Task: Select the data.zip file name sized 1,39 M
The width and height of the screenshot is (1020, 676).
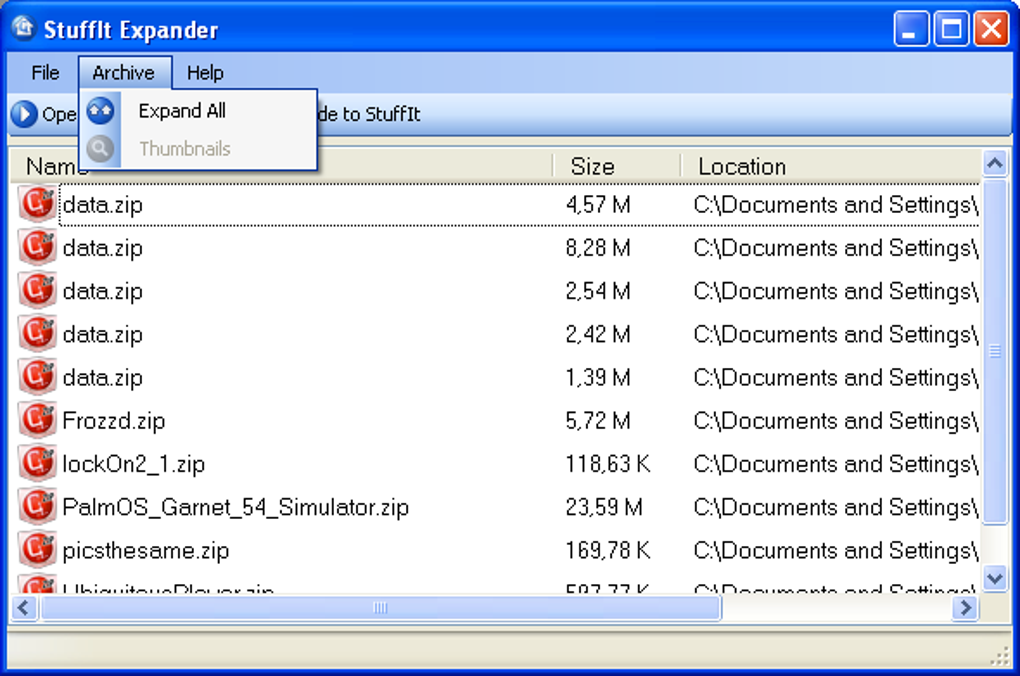Action: pyautogui.click(x=103, y=377)
